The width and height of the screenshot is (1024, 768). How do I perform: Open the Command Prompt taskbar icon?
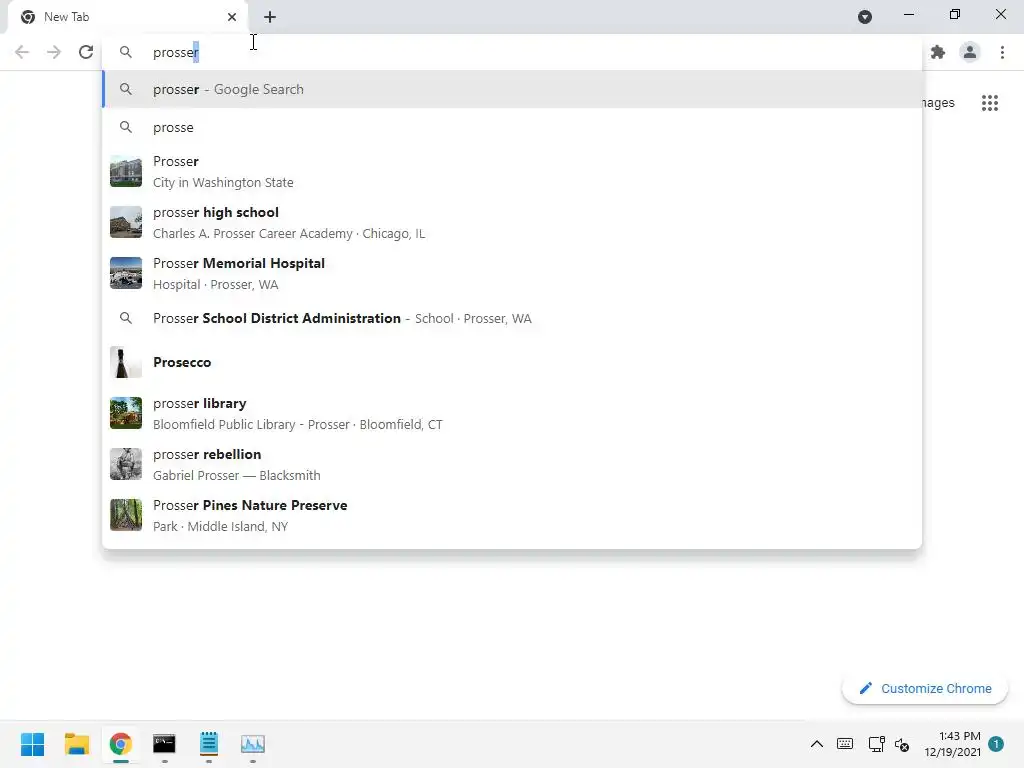(164, 744)
